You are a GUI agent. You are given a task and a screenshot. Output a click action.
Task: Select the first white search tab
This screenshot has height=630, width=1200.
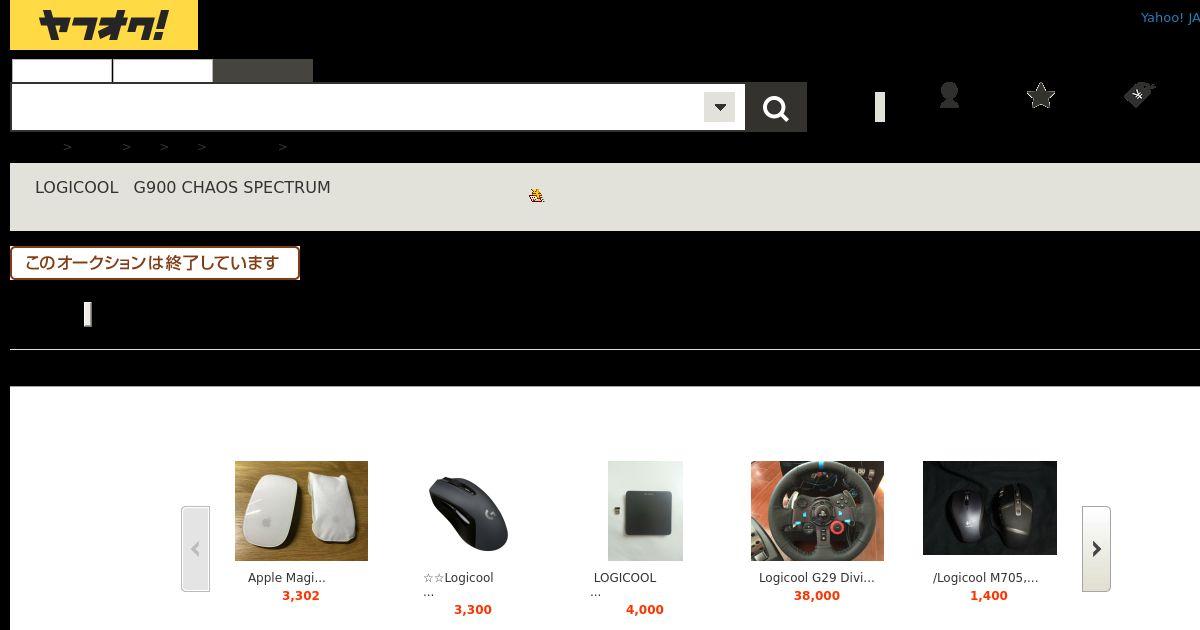point(62,71)
